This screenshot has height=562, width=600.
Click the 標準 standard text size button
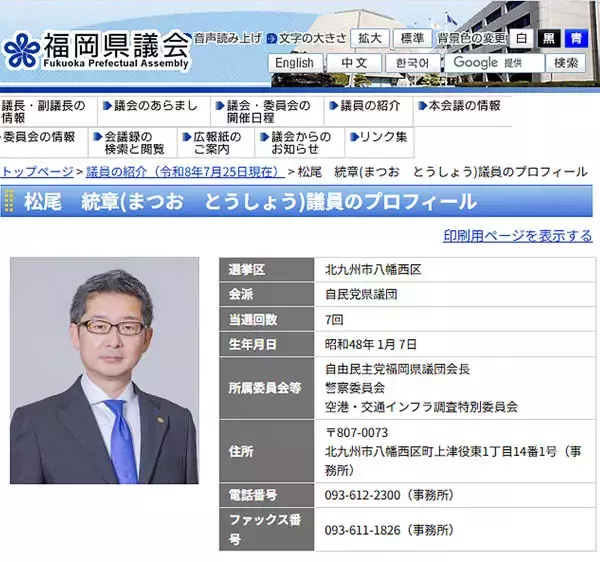click(412, 38)
